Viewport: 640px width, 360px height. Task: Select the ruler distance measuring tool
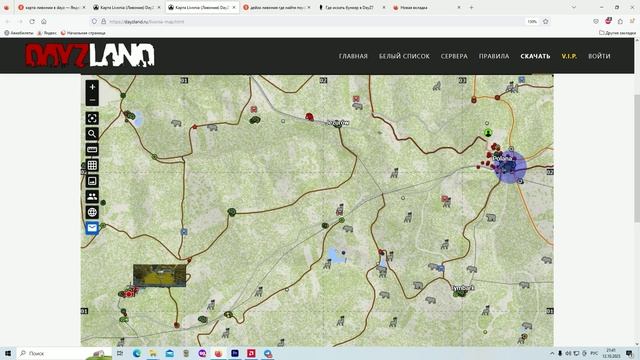92,149
